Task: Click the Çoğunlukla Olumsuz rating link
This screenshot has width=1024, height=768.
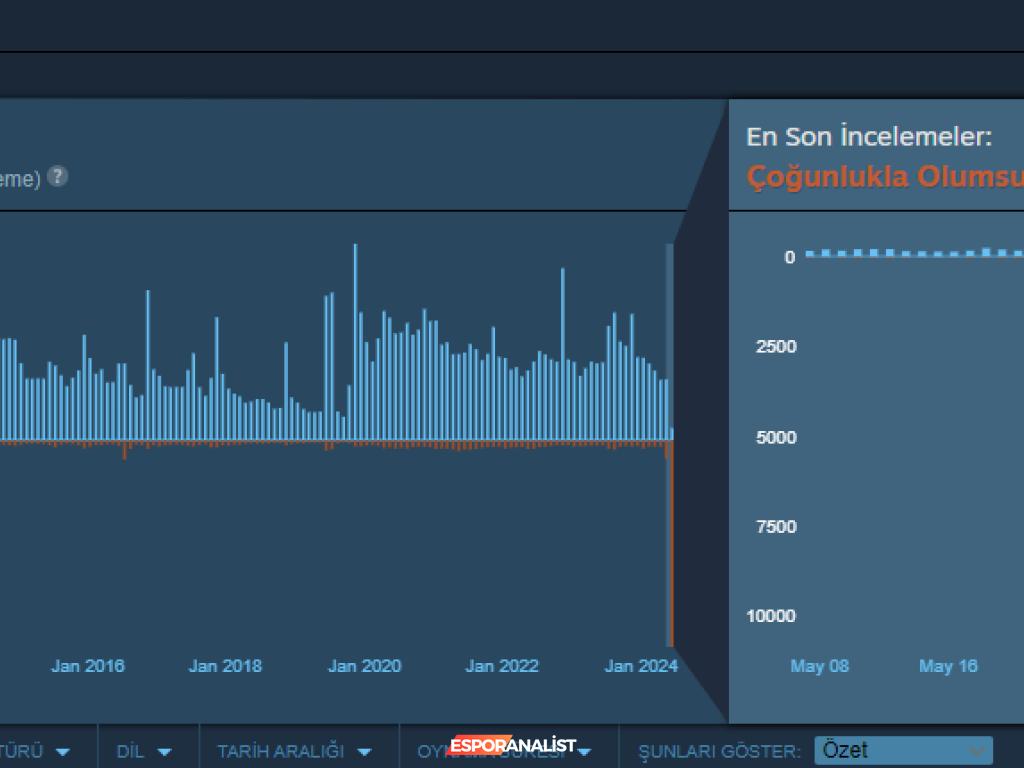Action: (884, 177)
